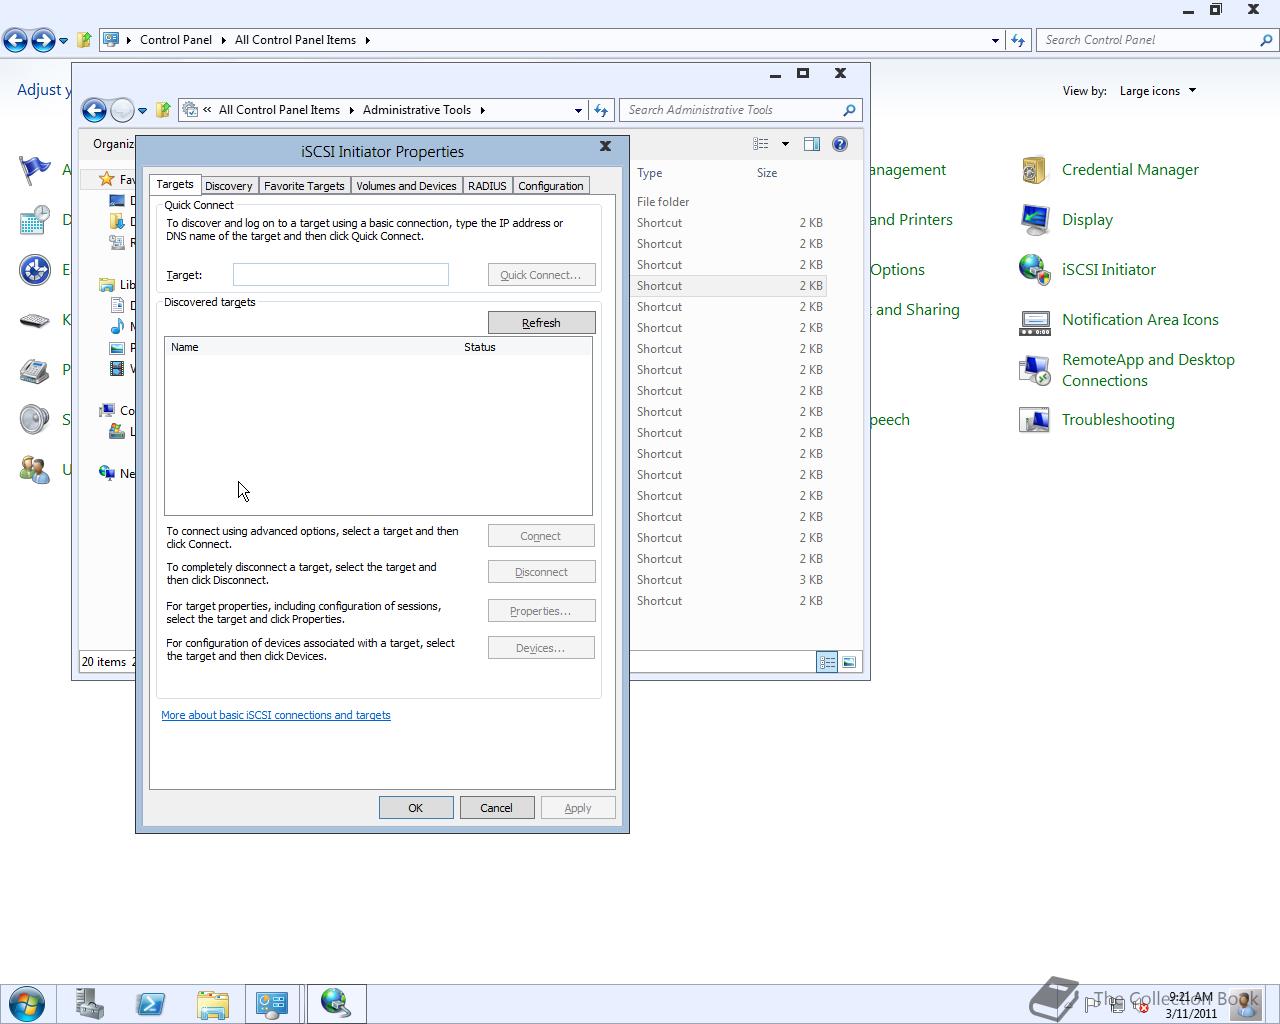The width and height of the screenshot is (1280, 1024).
Task: Refresh the Control Panel address bar
Action: click(1018, 40)
